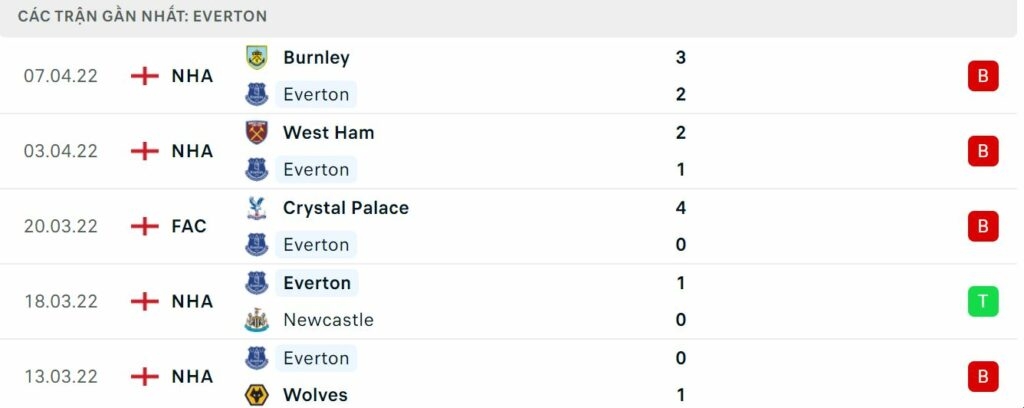Click the 03.04.22 match date
The height and width of the screenshot is (408, 1024).
[x=61, y=151]
